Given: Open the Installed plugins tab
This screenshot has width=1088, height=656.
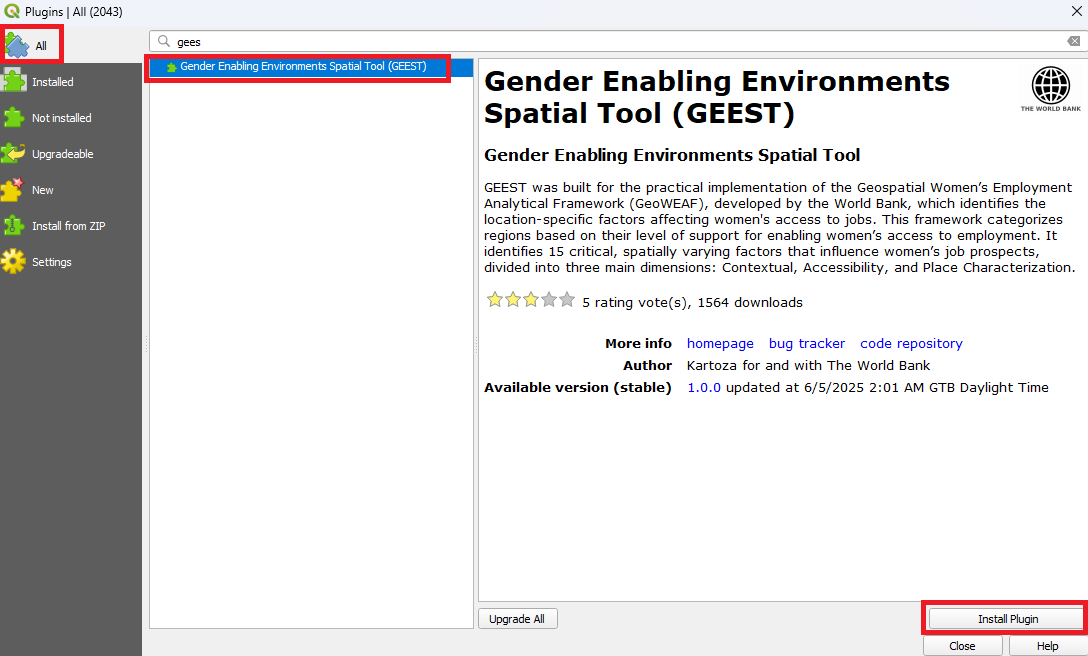Looking at the screenshot, I should tap(71, 82).
